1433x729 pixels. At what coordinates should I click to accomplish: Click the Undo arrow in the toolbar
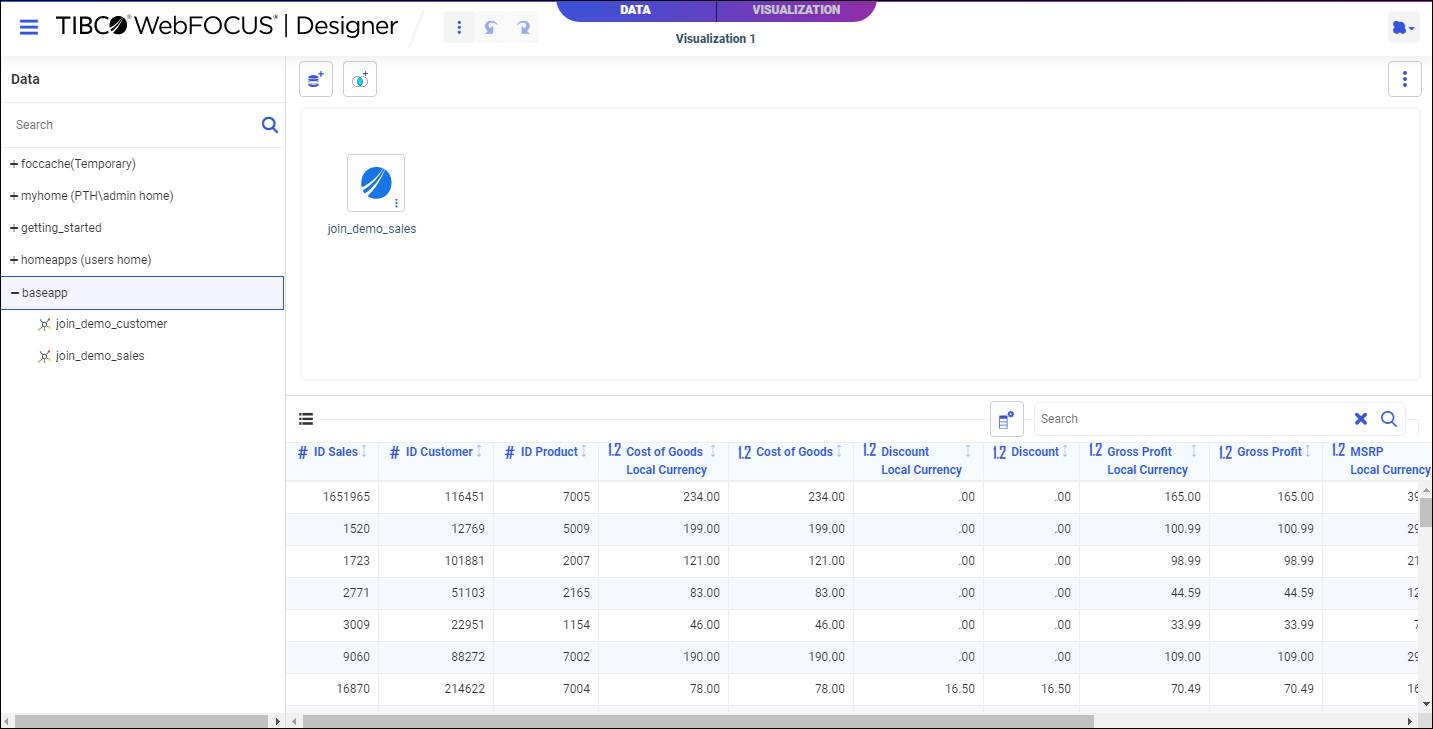491,27
